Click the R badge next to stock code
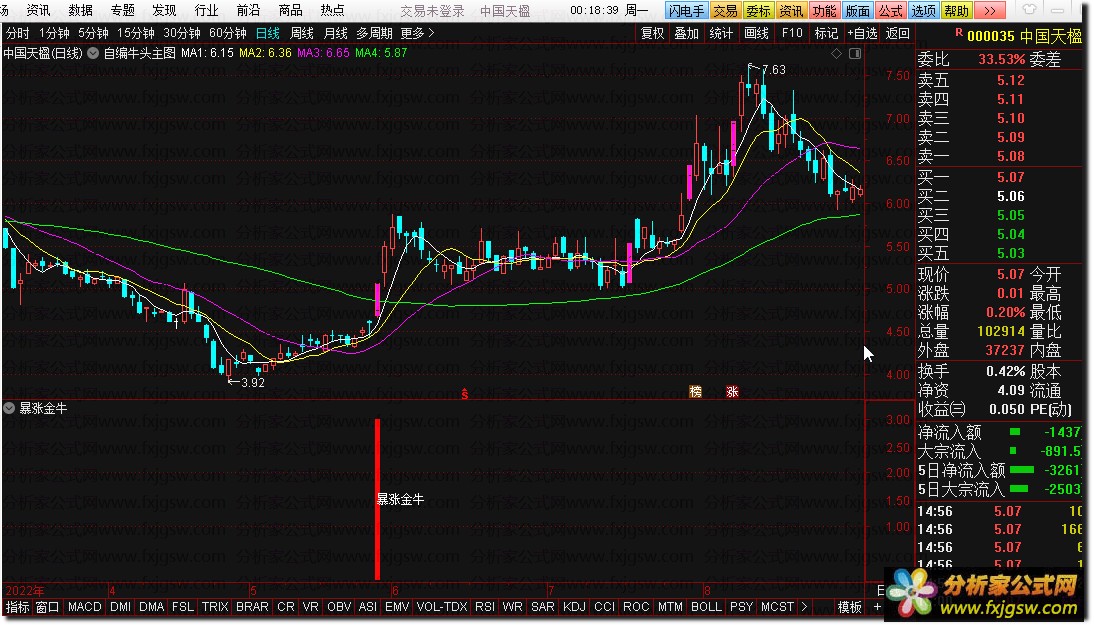 pos(959,33)
